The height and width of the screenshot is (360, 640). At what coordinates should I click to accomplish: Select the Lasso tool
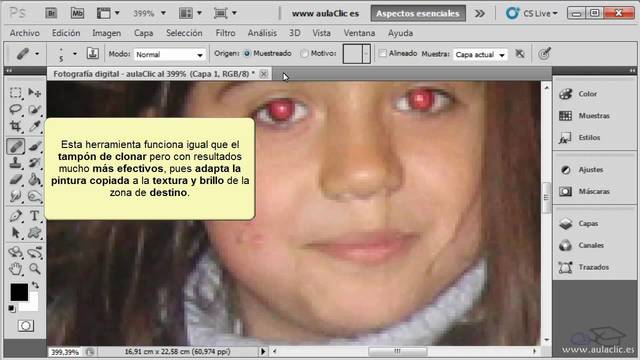pos(16,109)
